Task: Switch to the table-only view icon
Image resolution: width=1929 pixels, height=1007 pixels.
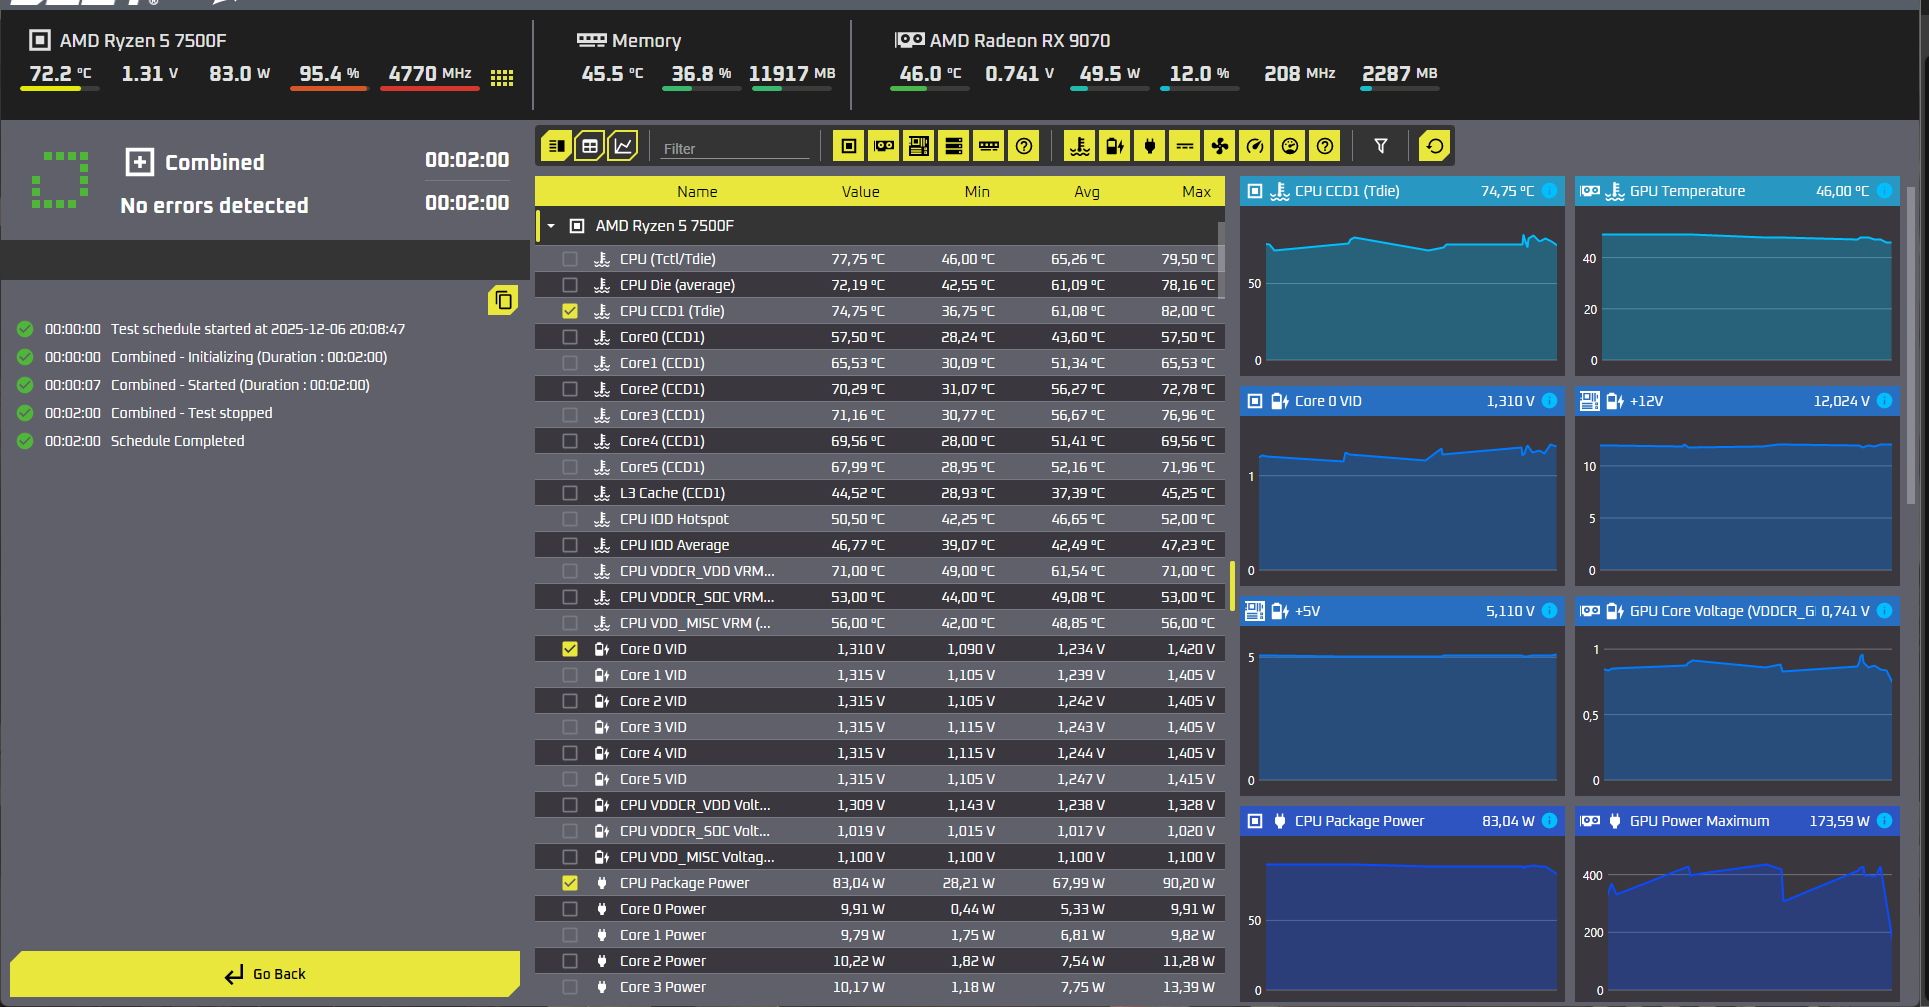Action: 590,146
